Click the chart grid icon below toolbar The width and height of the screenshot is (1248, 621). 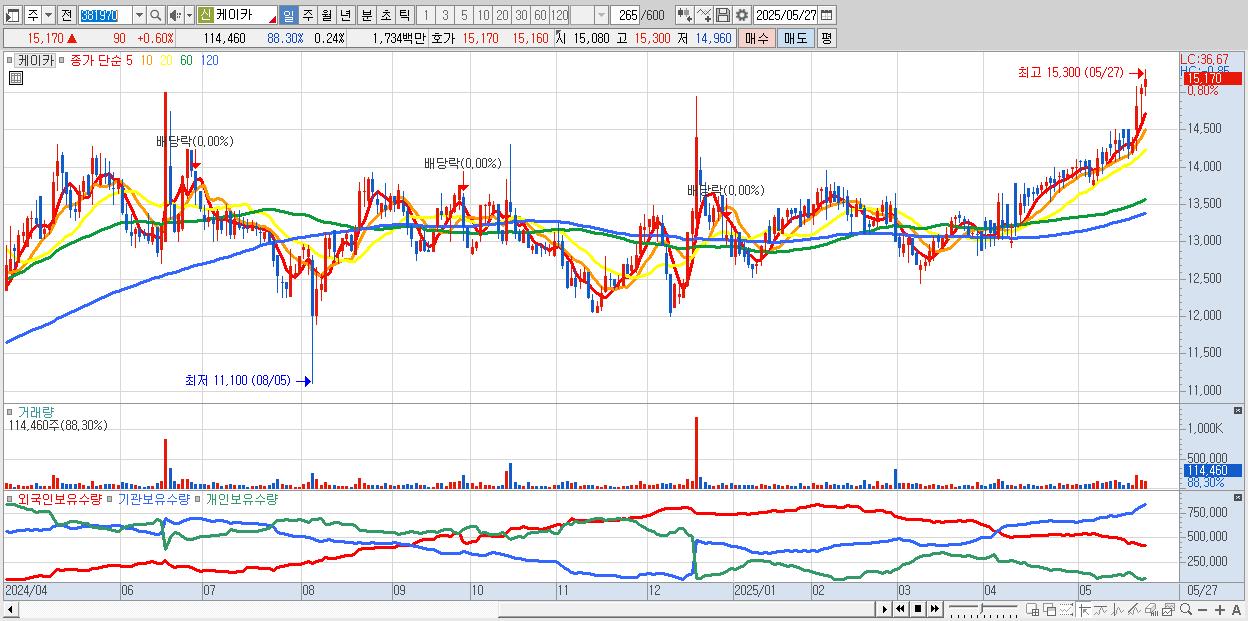tap(15, 78)
